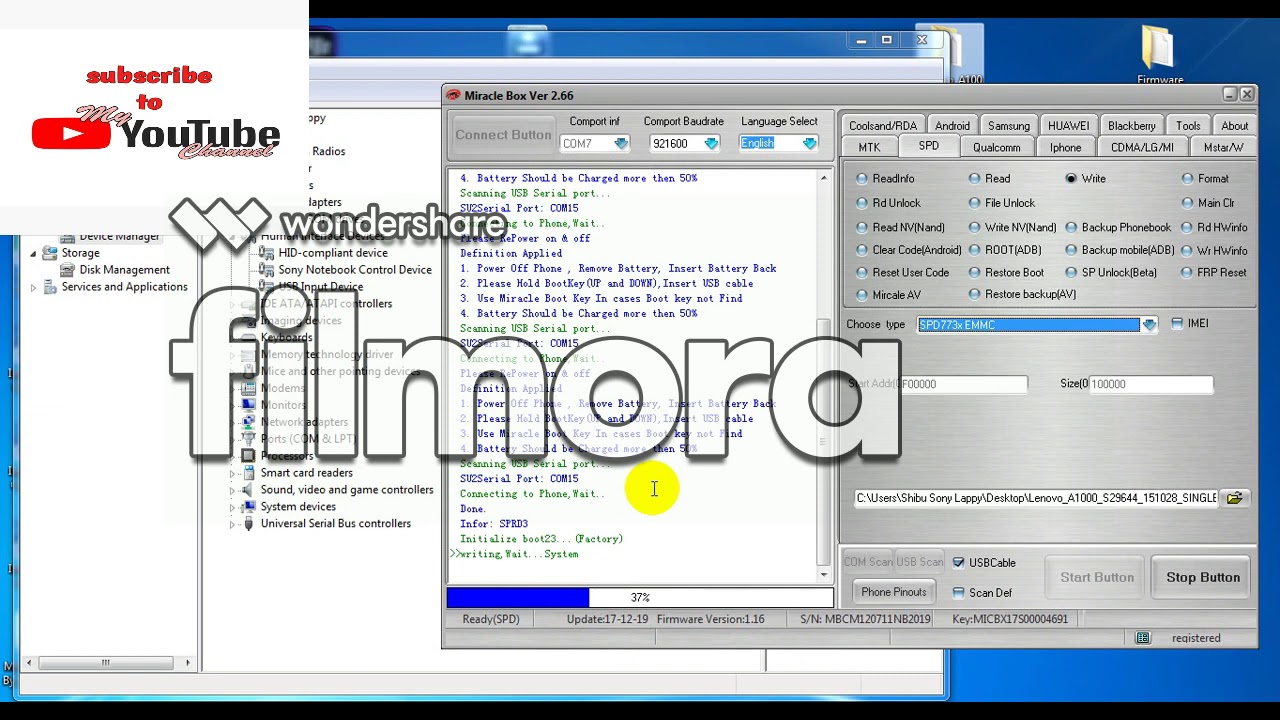Open the Firmware folder on desktop
The height and width of the screenshot is (720, 1280).
pos(1160,55)
